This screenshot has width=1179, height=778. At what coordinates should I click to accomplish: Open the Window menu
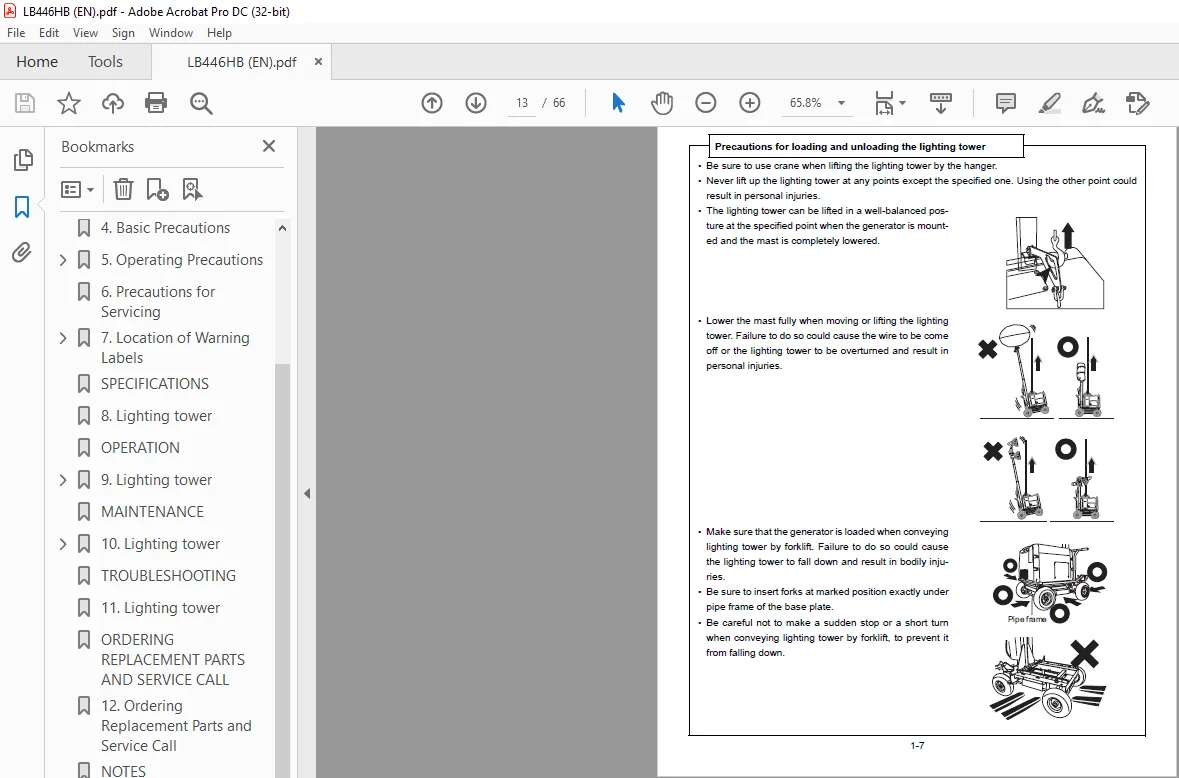pos(171,33)
